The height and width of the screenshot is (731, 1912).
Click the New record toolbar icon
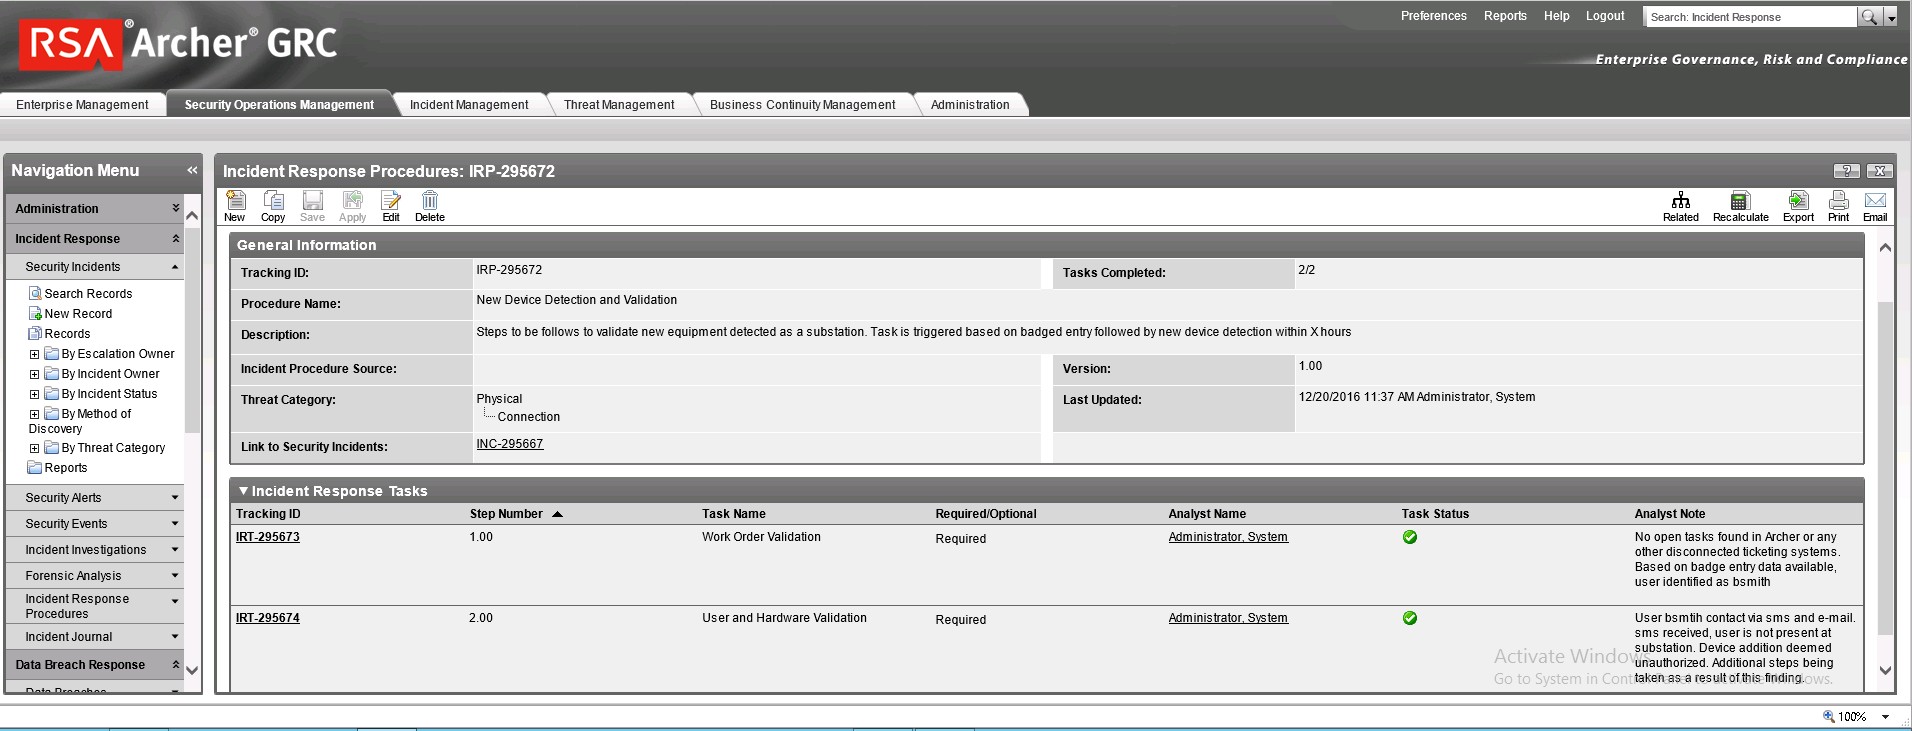pos(235,206)
